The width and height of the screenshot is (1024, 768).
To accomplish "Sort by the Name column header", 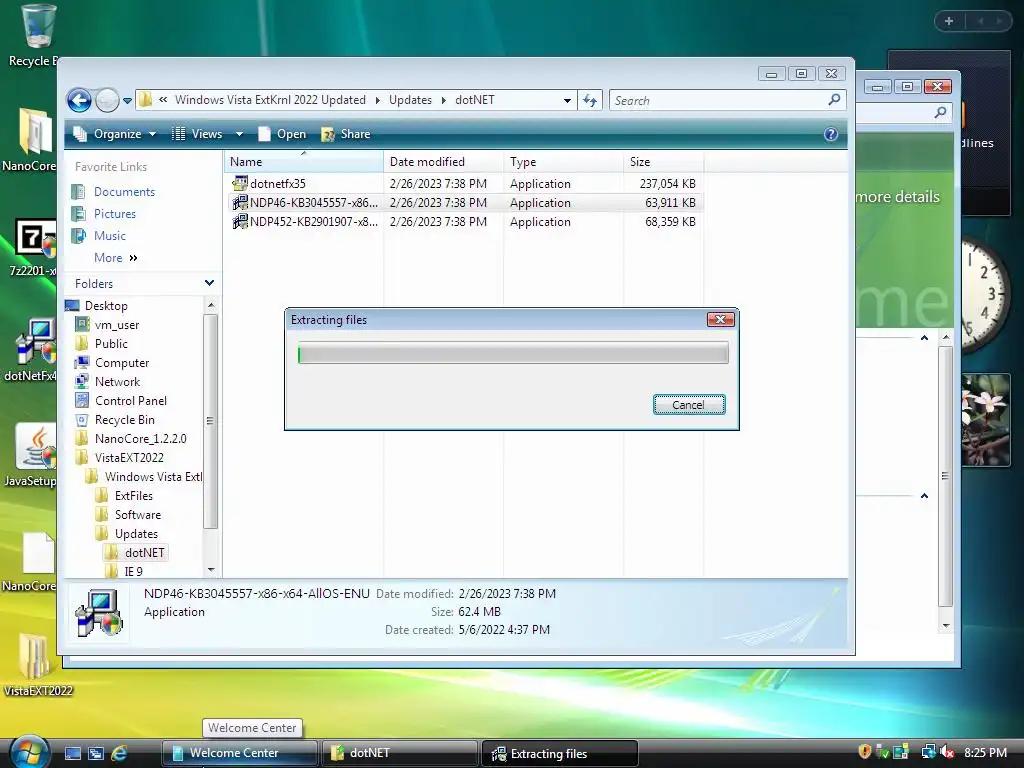I will (x=304, y=161).
